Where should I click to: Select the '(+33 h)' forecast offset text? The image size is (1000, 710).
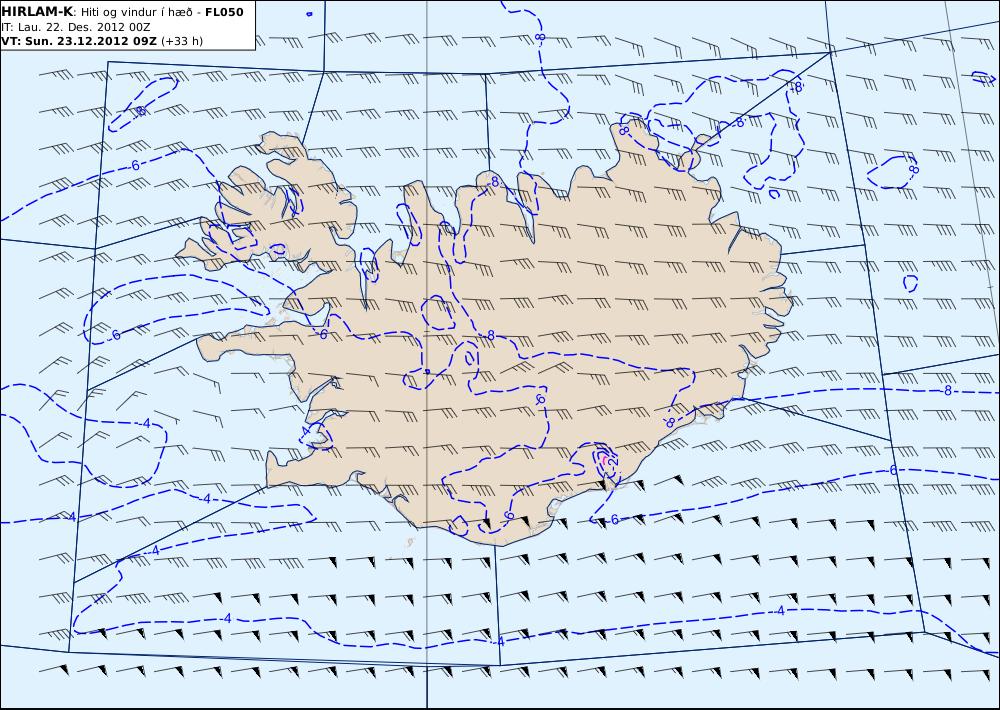[182, 41]
